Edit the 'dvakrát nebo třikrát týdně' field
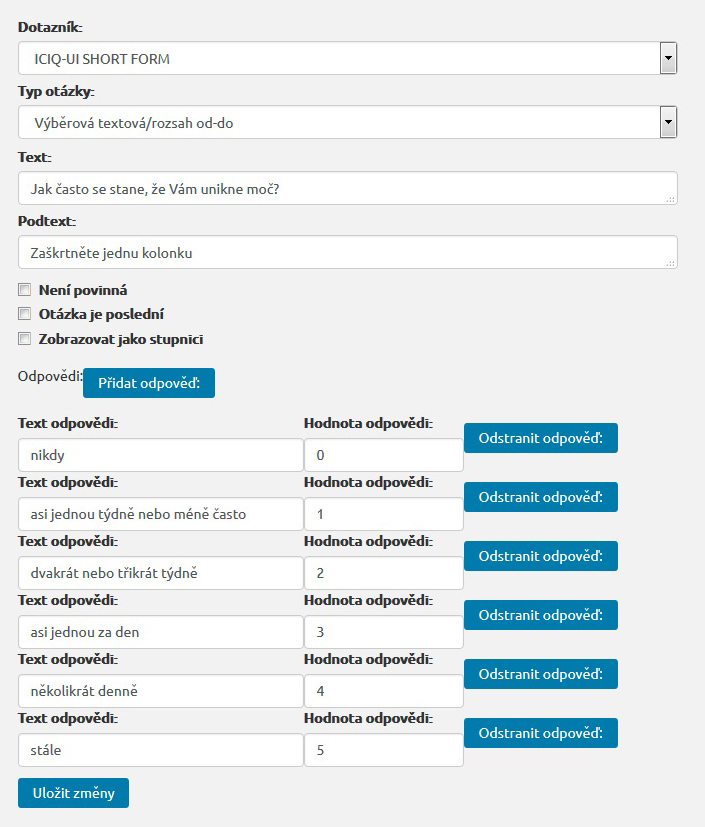This screenshot has width=705, height=827. pyautogui.click(x=160, y=573)
